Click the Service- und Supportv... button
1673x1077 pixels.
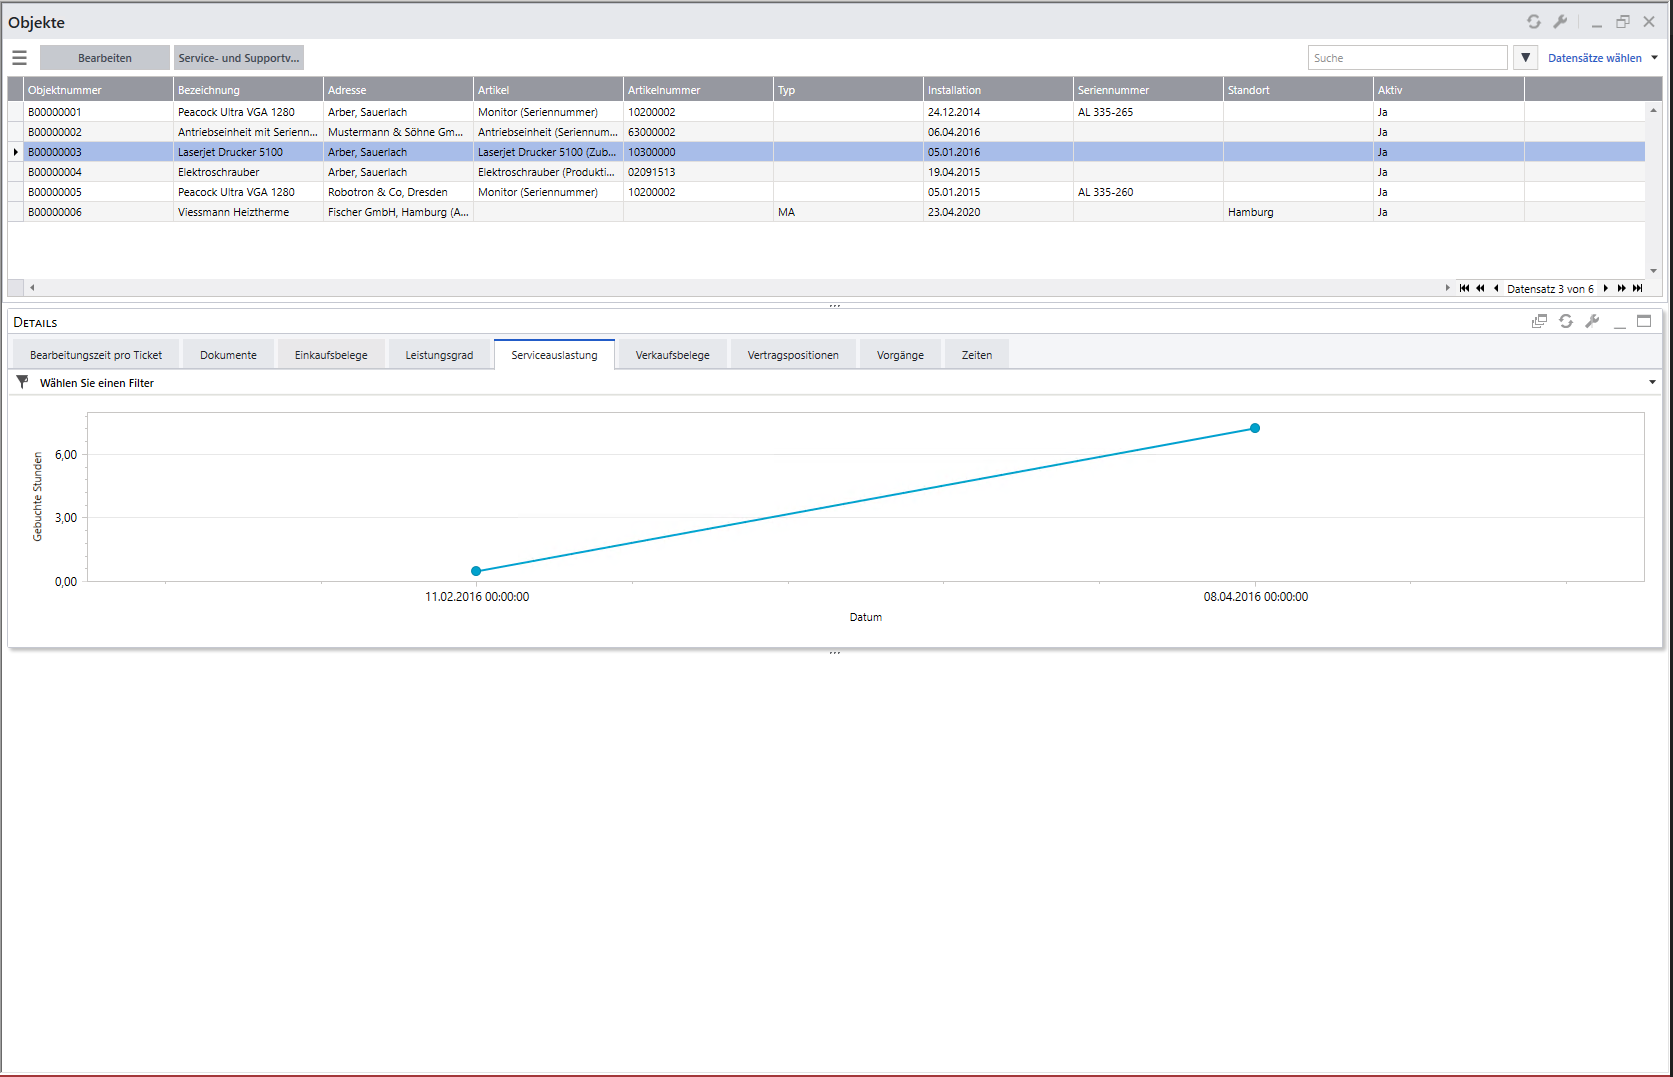238,58
